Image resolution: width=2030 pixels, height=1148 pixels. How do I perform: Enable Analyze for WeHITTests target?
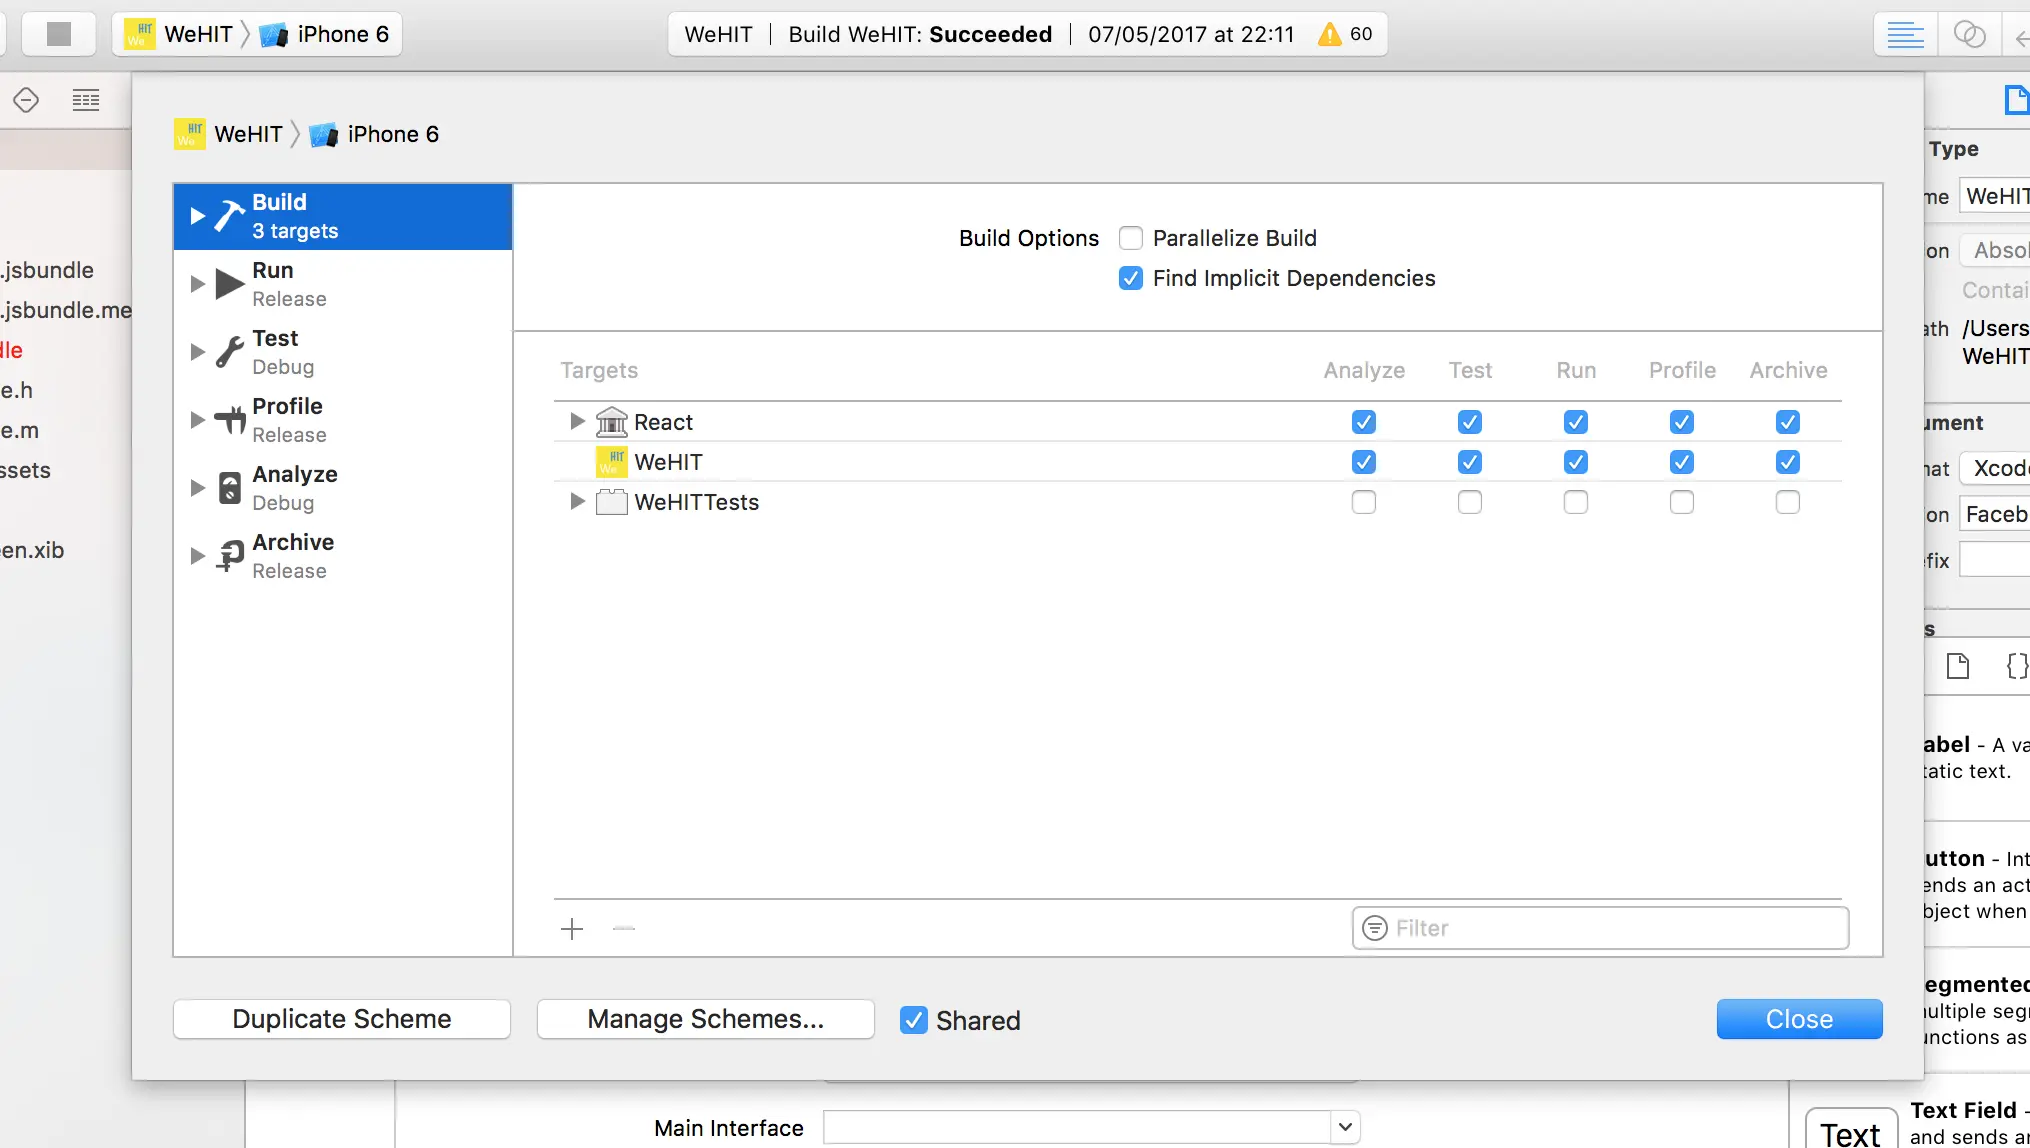(1364, 502)
